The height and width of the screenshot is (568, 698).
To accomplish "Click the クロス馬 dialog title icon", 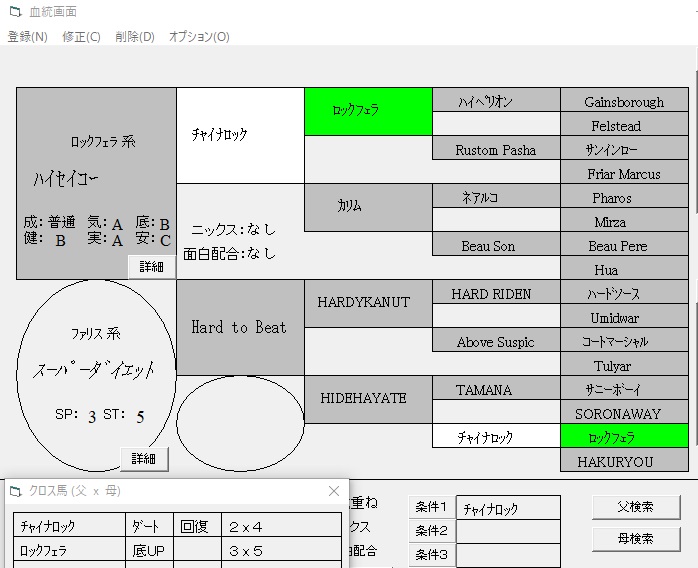I will (16, 491).
